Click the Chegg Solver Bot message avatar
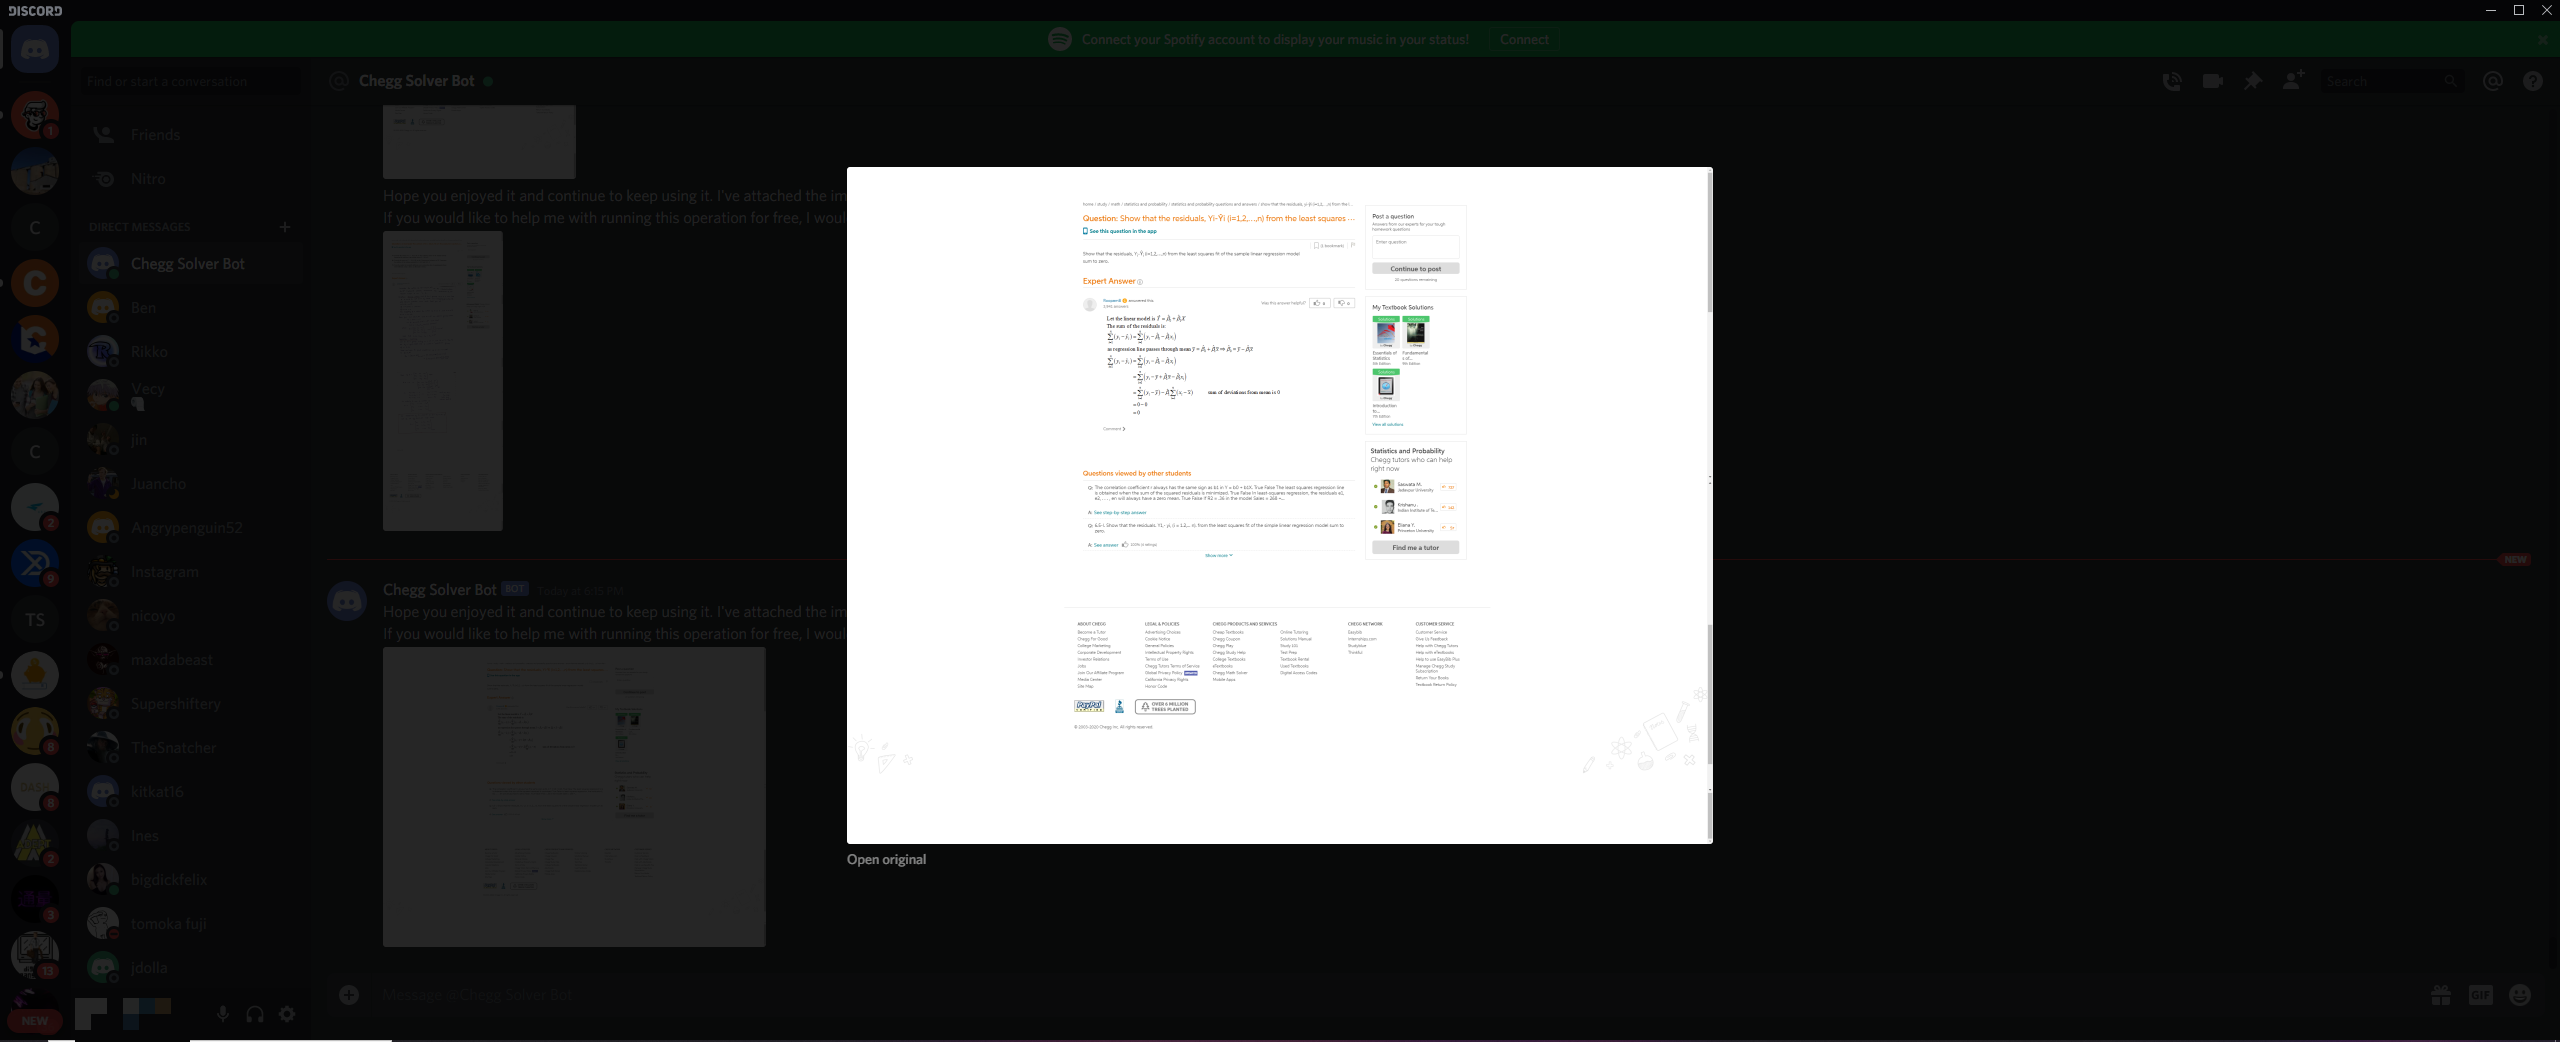 point(347,601)
